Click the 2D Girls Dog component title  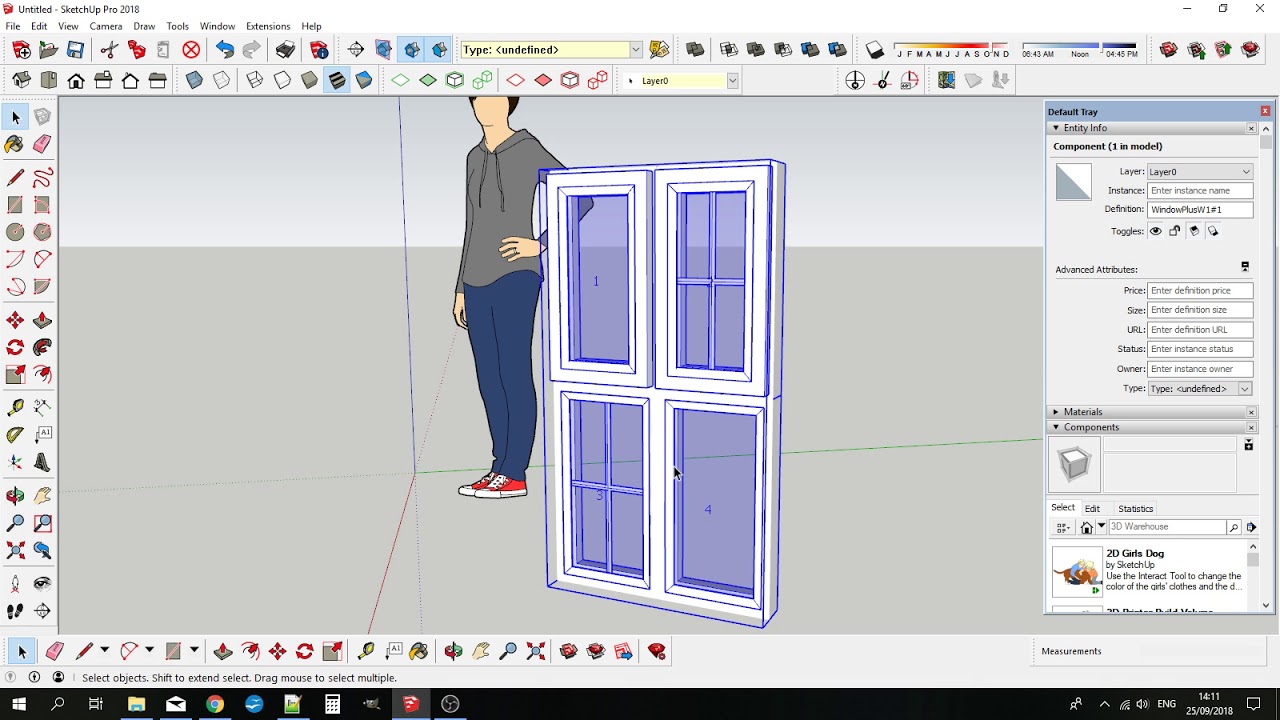pos(1135,553)
